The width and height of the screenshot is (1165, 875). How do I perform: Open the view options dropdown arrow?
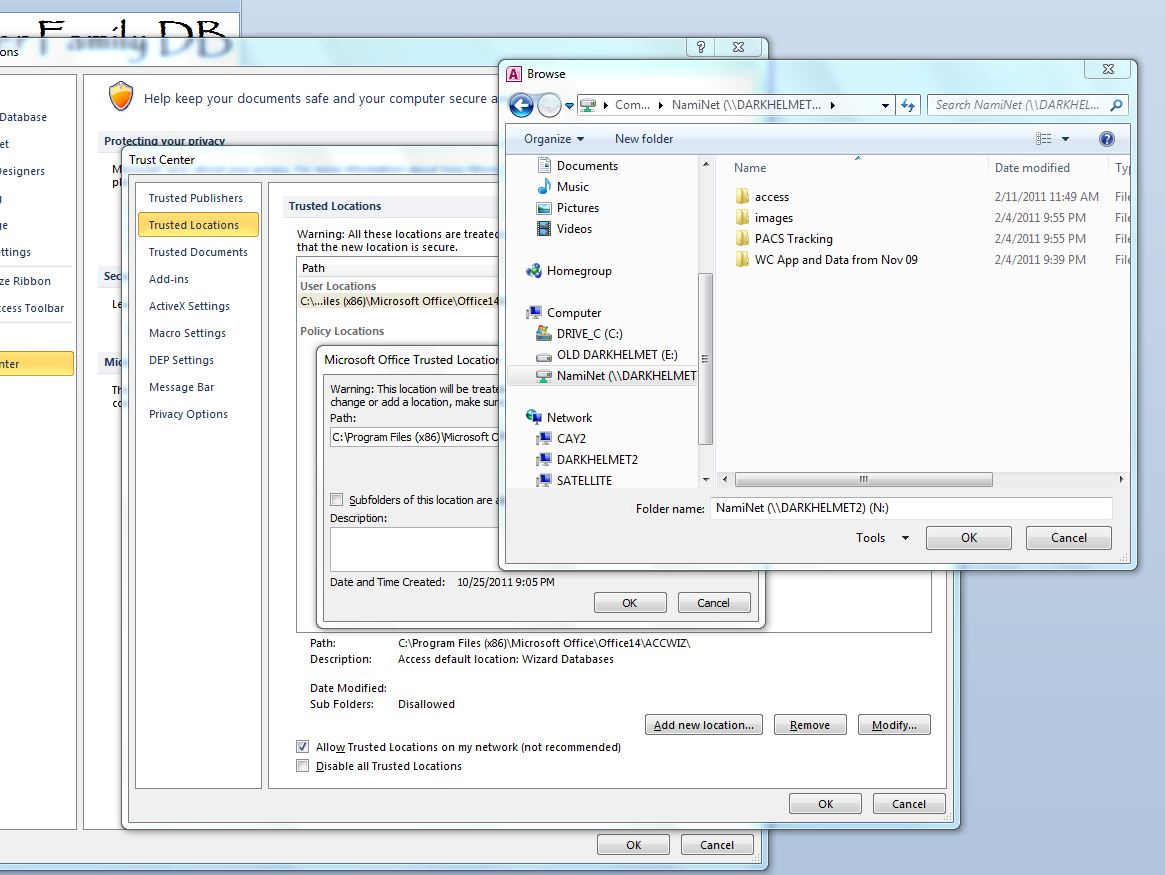(1065, 139)
